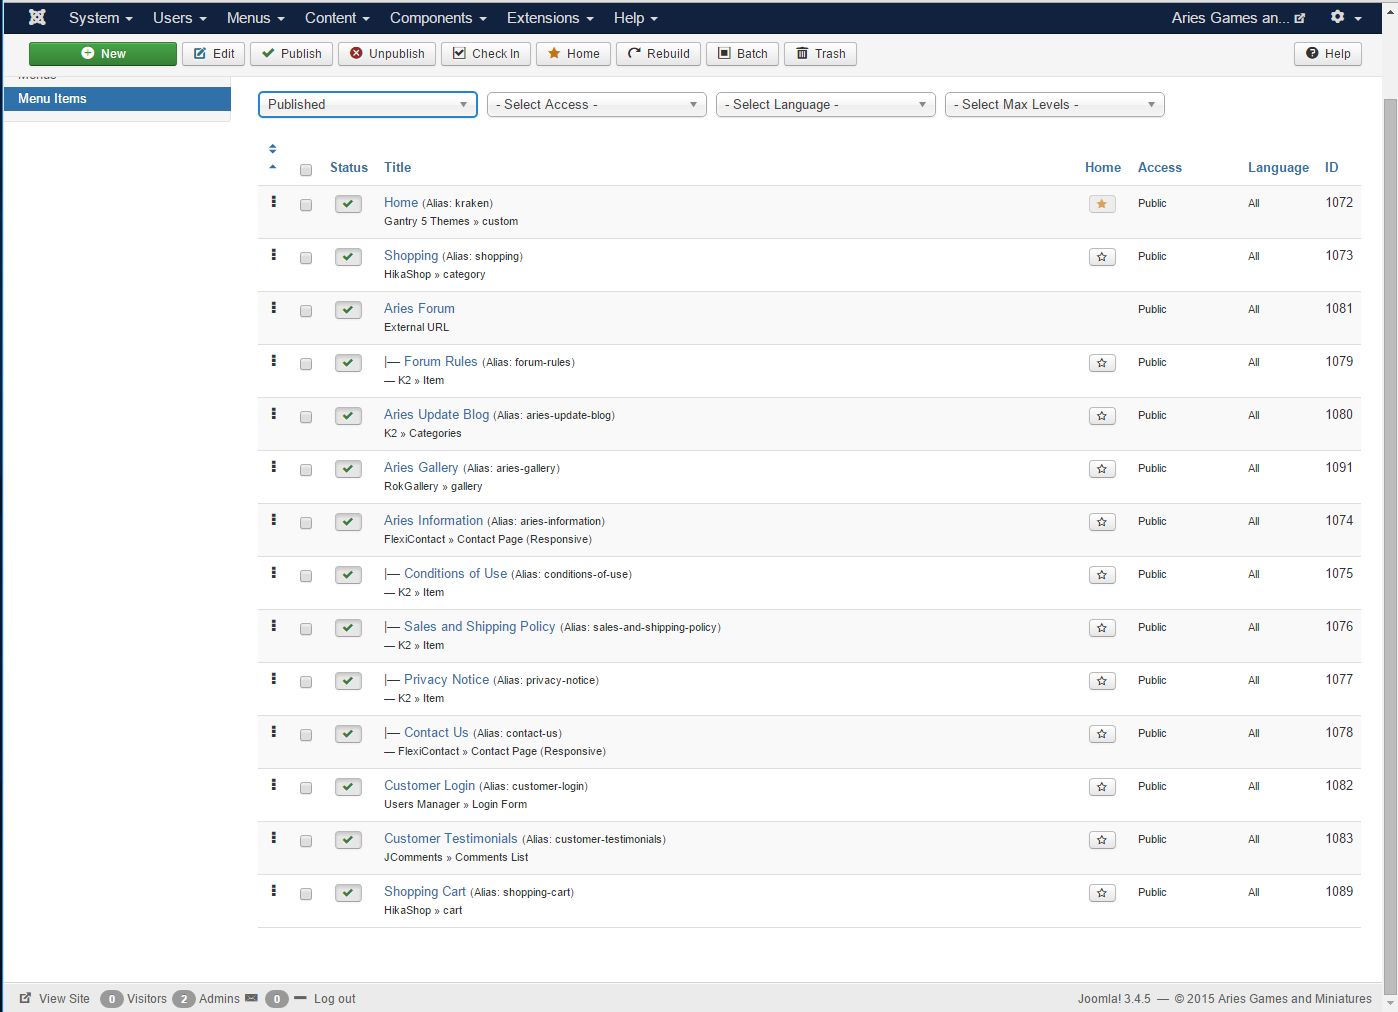
Task: Select the Shopping Cart row checkbox
Action: coord(306,894)
